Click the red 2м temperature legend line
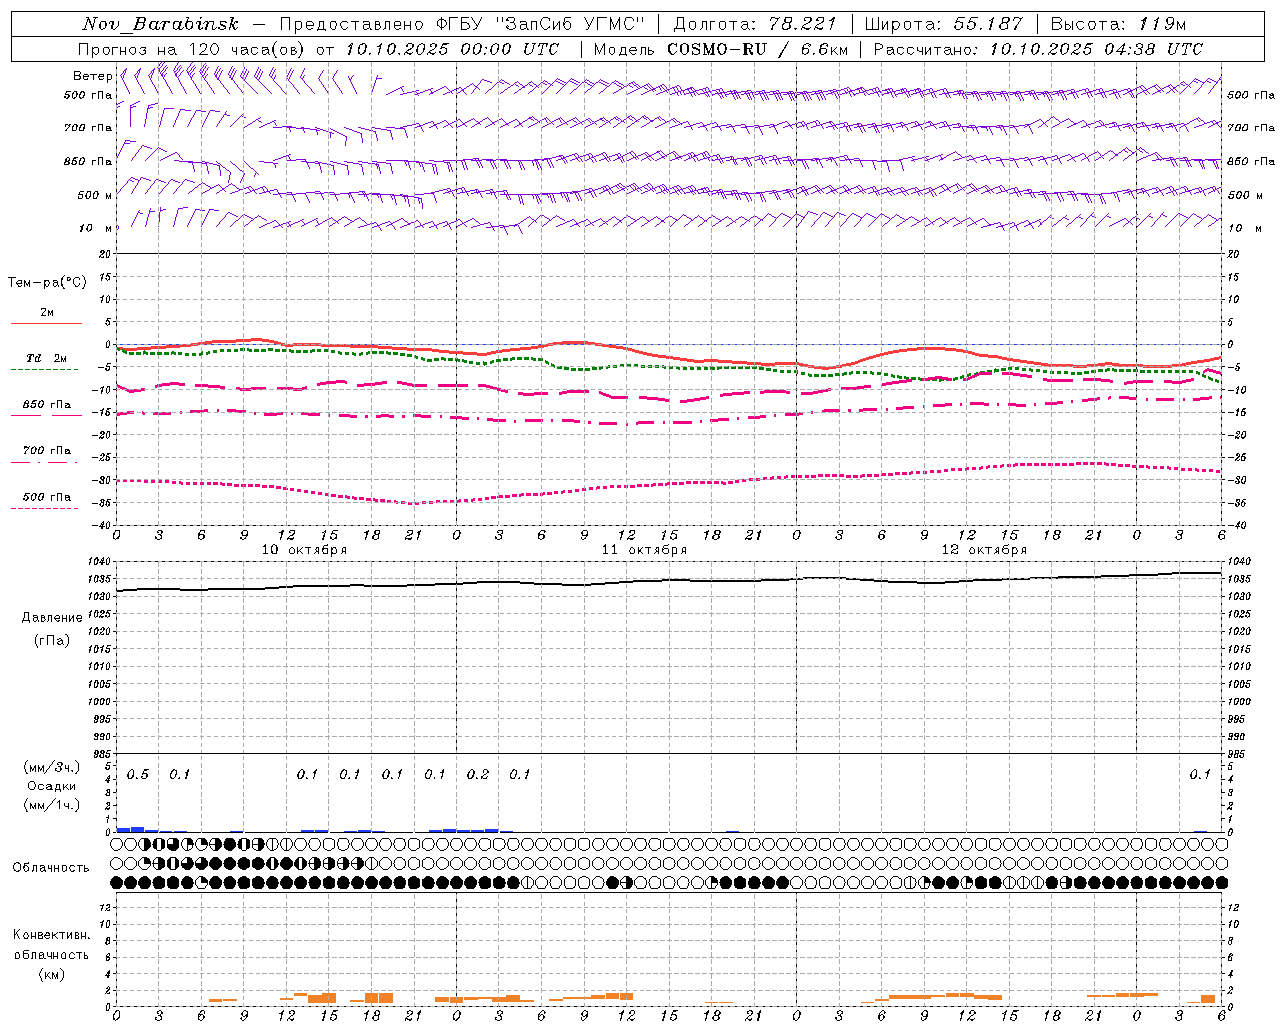The width and height of the screenshot is (1280, 1024). point(46,324)
